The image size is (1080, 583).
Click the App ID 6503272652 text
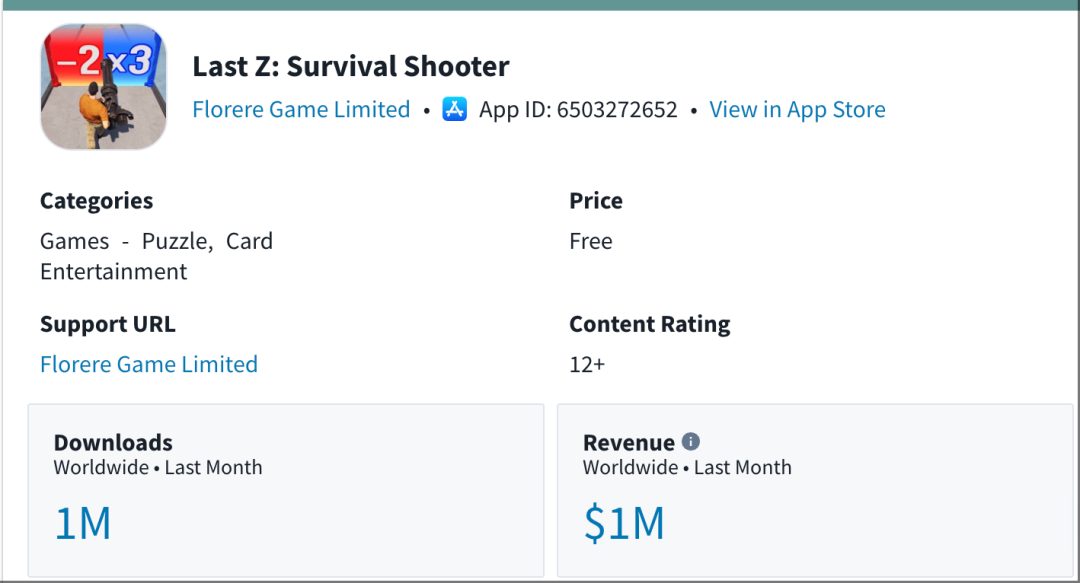[x=578, y=110]
